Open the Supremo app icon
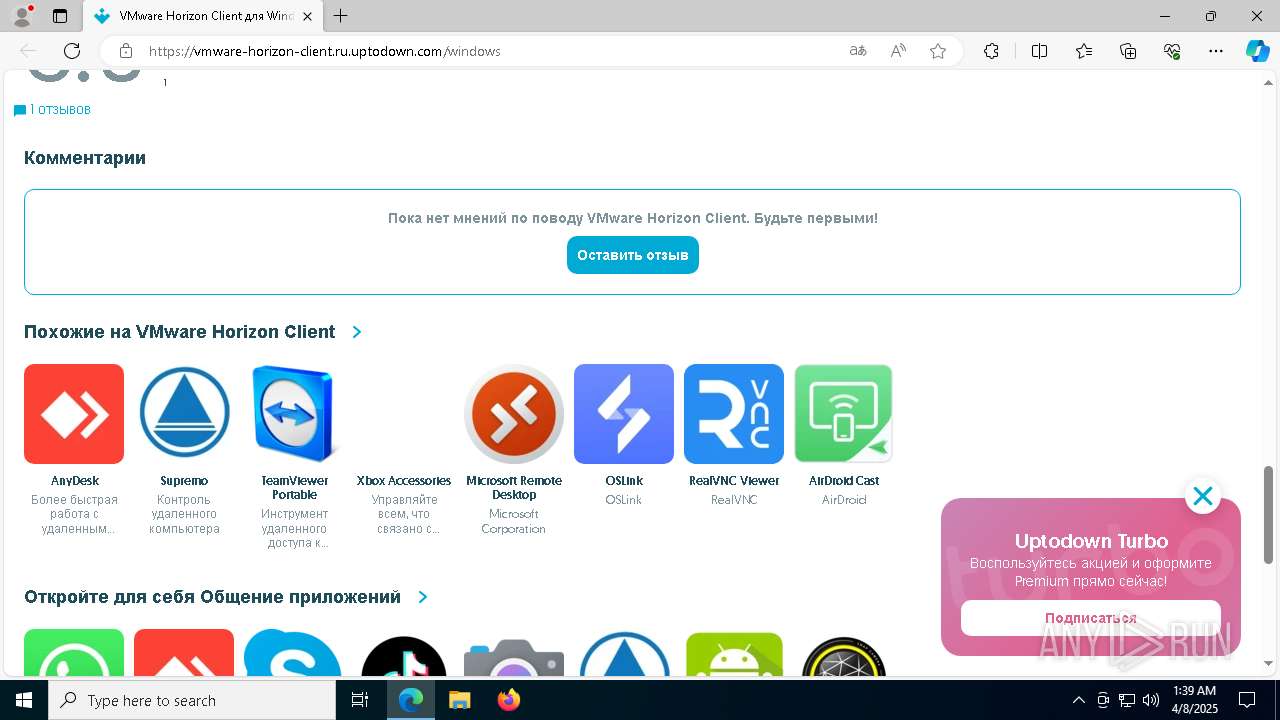The image size is (1280, 720). tap(184, 414)
